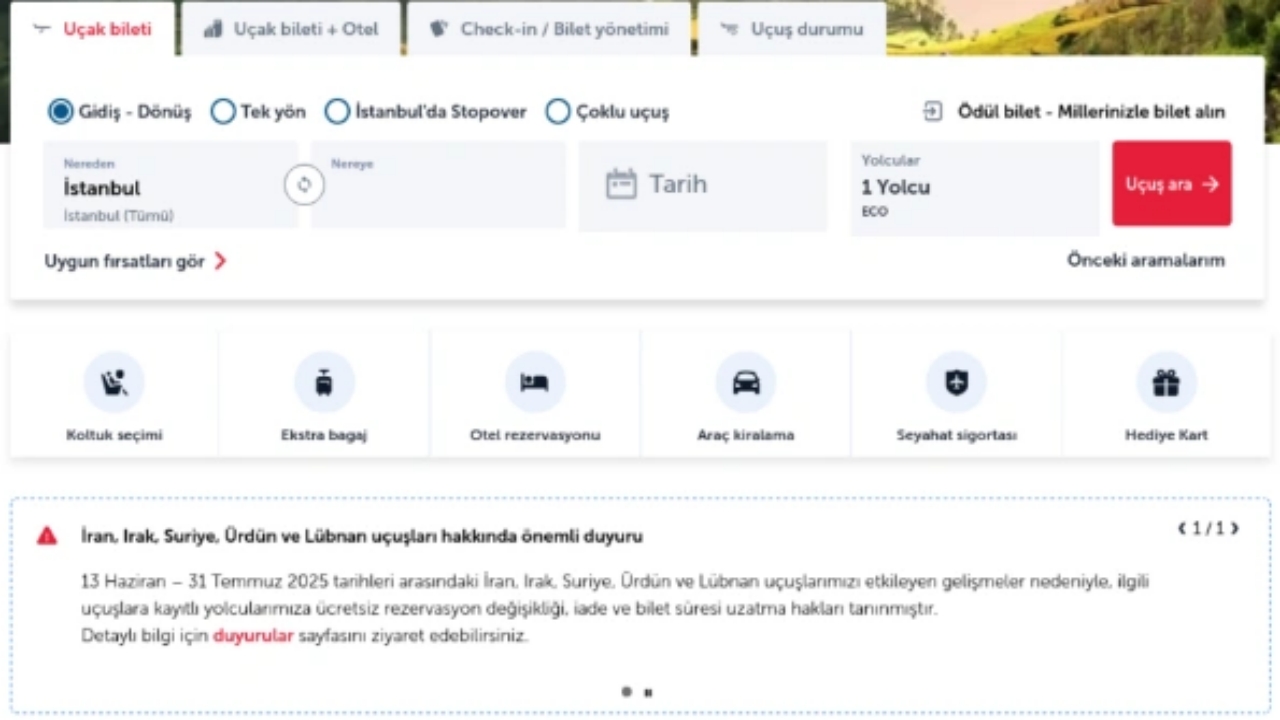Enable the İstanbul'da Stopover option

coord(337,111)
